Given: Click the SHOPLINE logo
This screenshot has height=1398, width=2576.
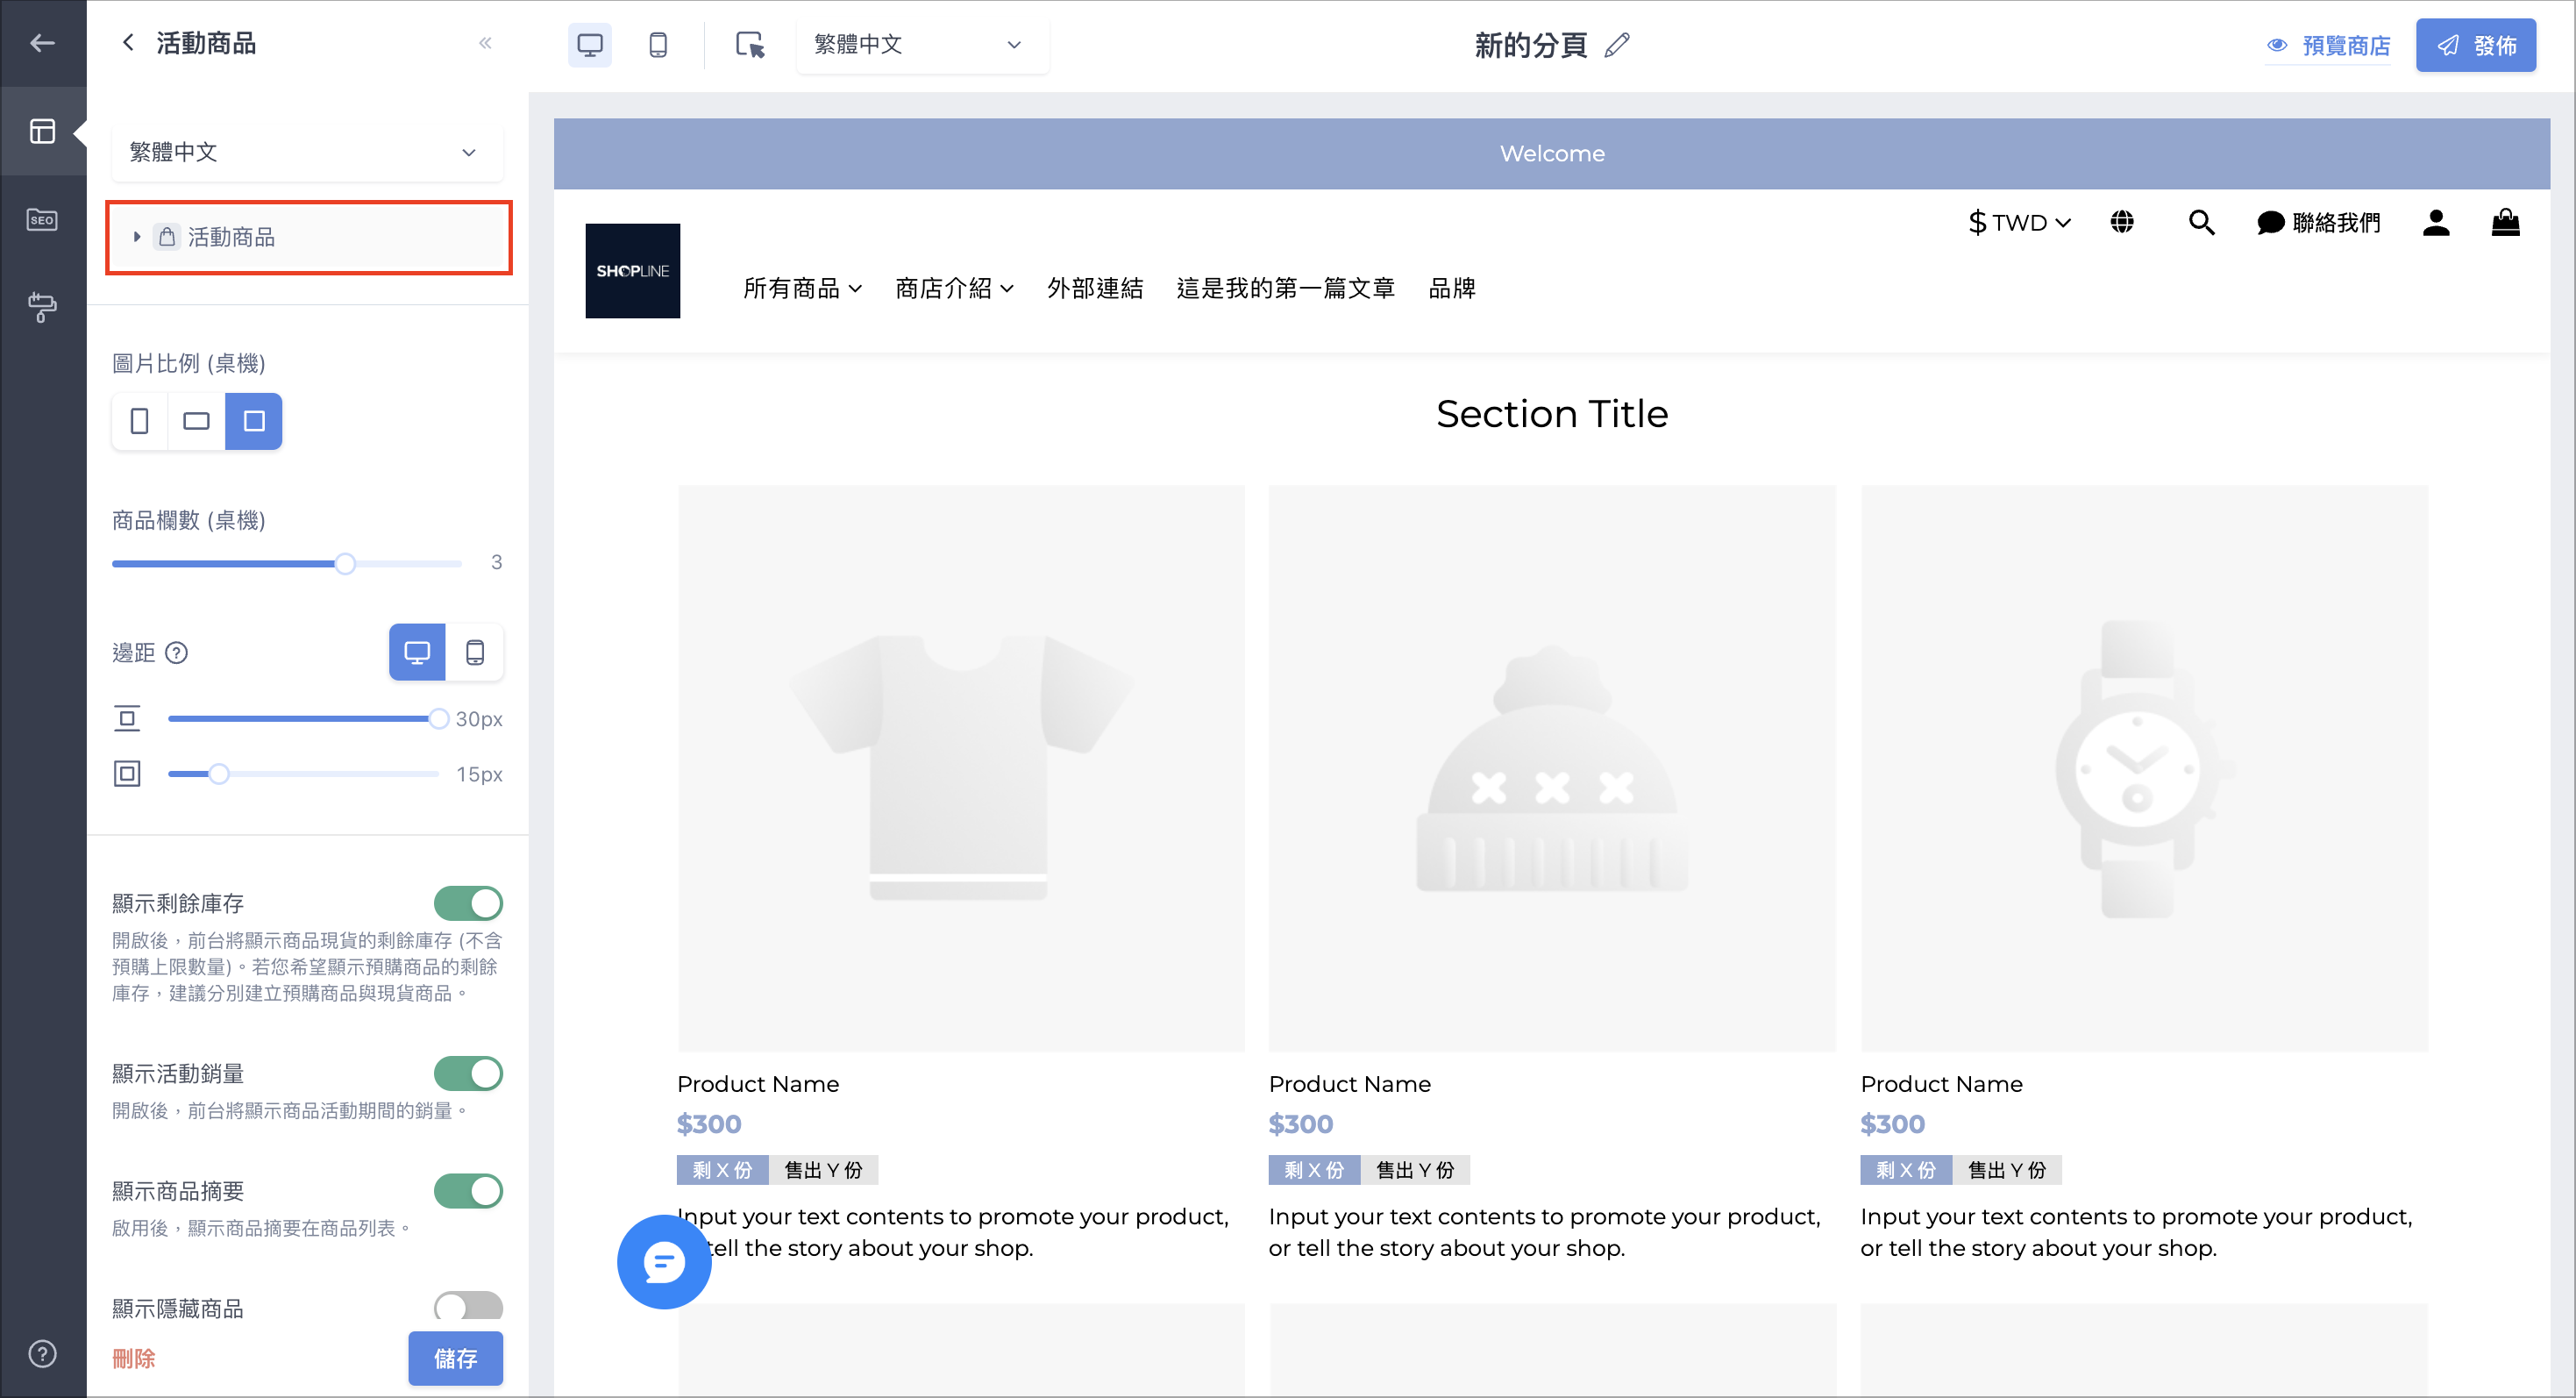Looking at the screenshot, I should (633, 271).
